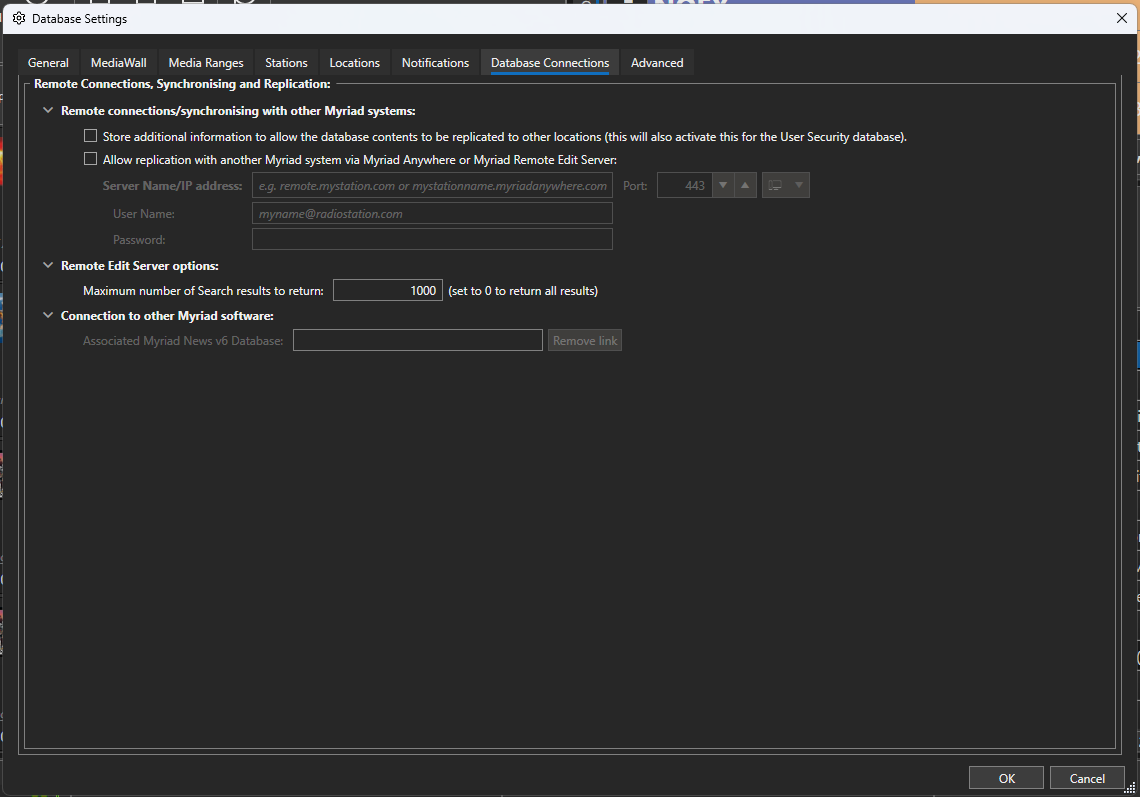This screenshot has width=1140, height=797.
Task: Switch to the Notifications tab
Action: (x=435, y=63)
